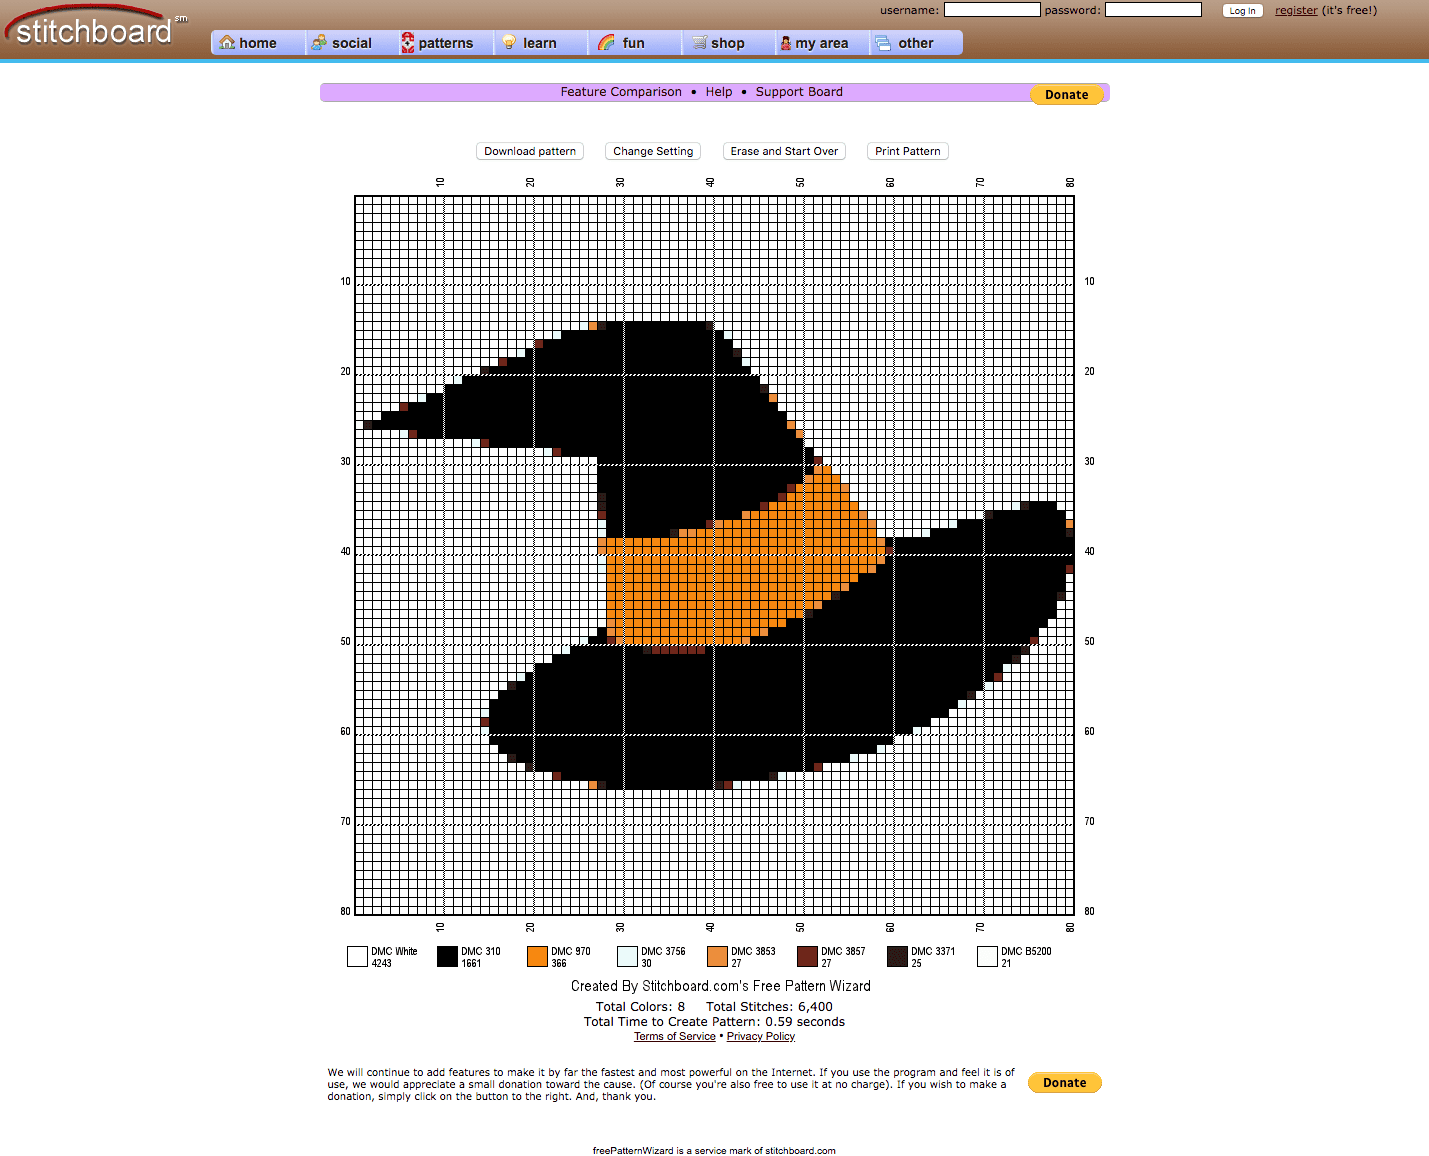Open the home section from navigation

(x=248, y=43)
